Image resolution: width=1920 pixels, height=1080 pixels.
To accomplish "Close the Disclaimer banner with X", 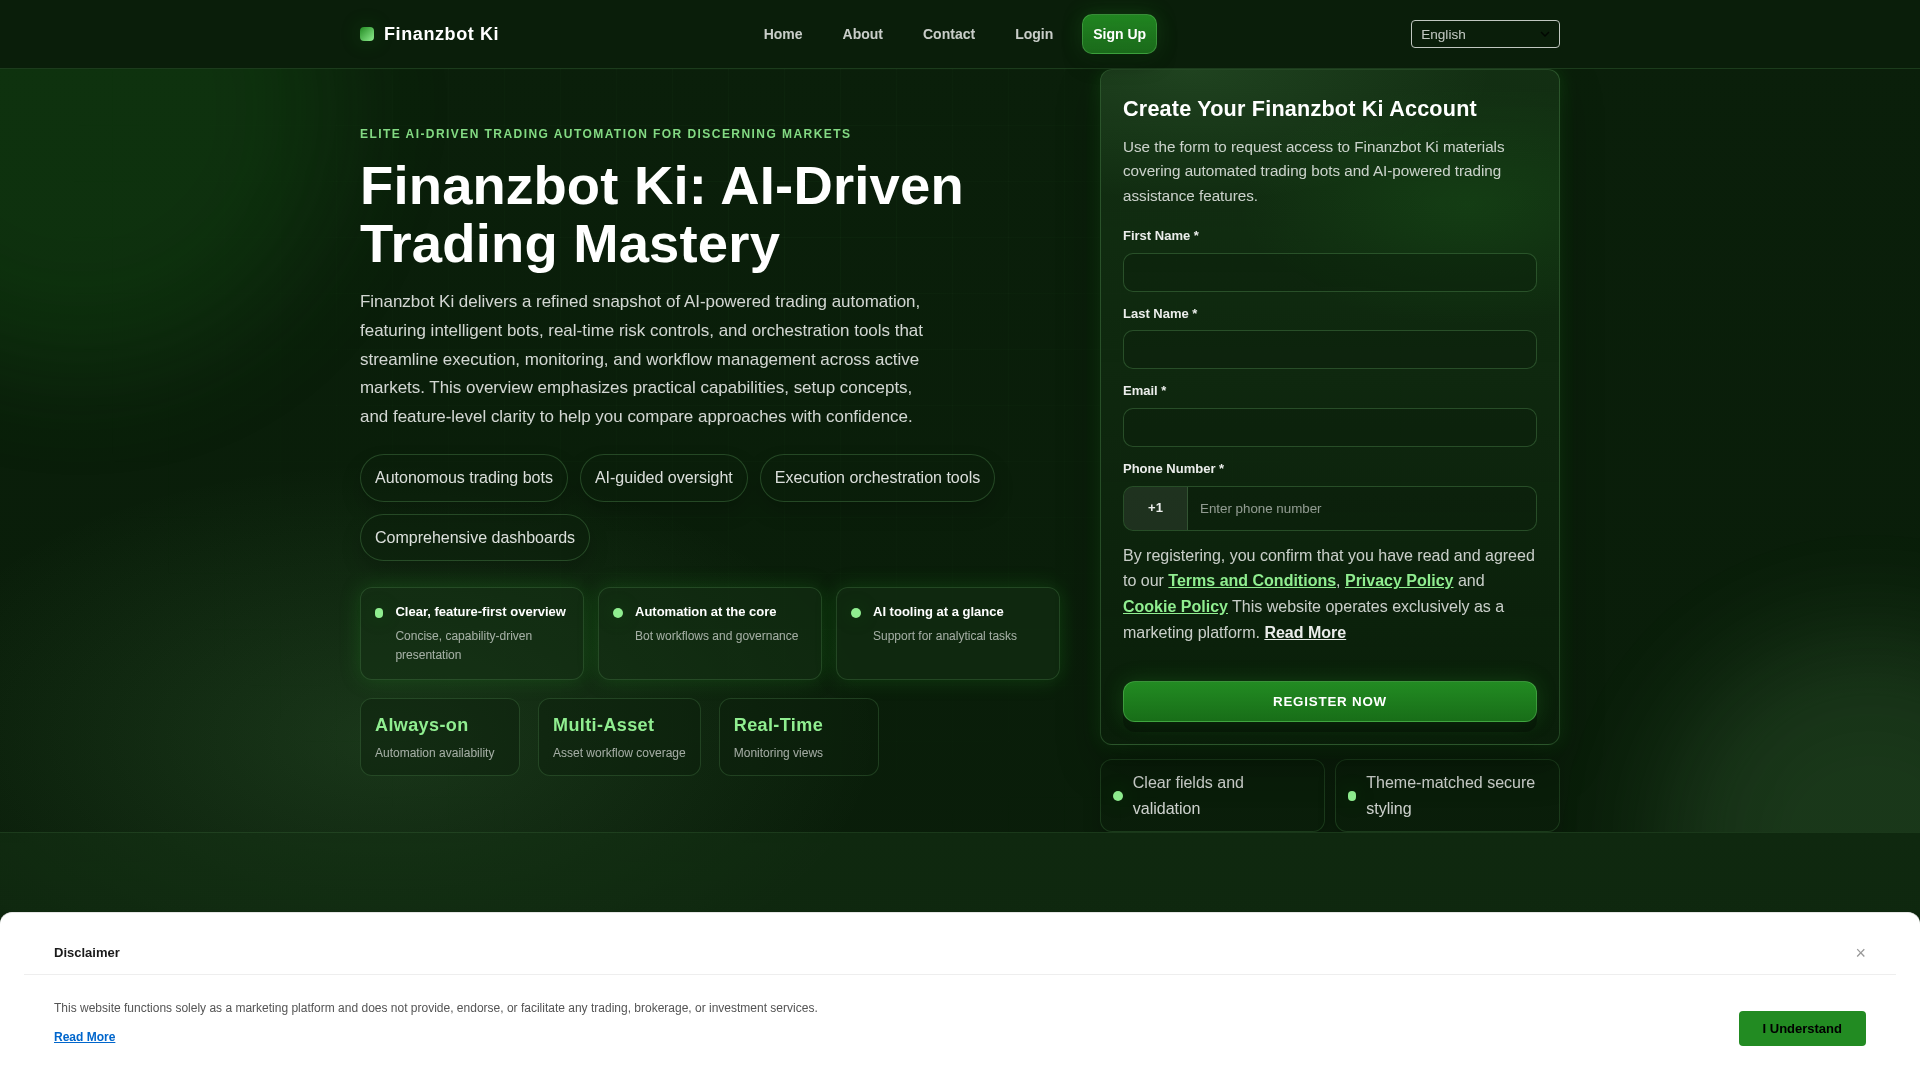I will 1860,953.
